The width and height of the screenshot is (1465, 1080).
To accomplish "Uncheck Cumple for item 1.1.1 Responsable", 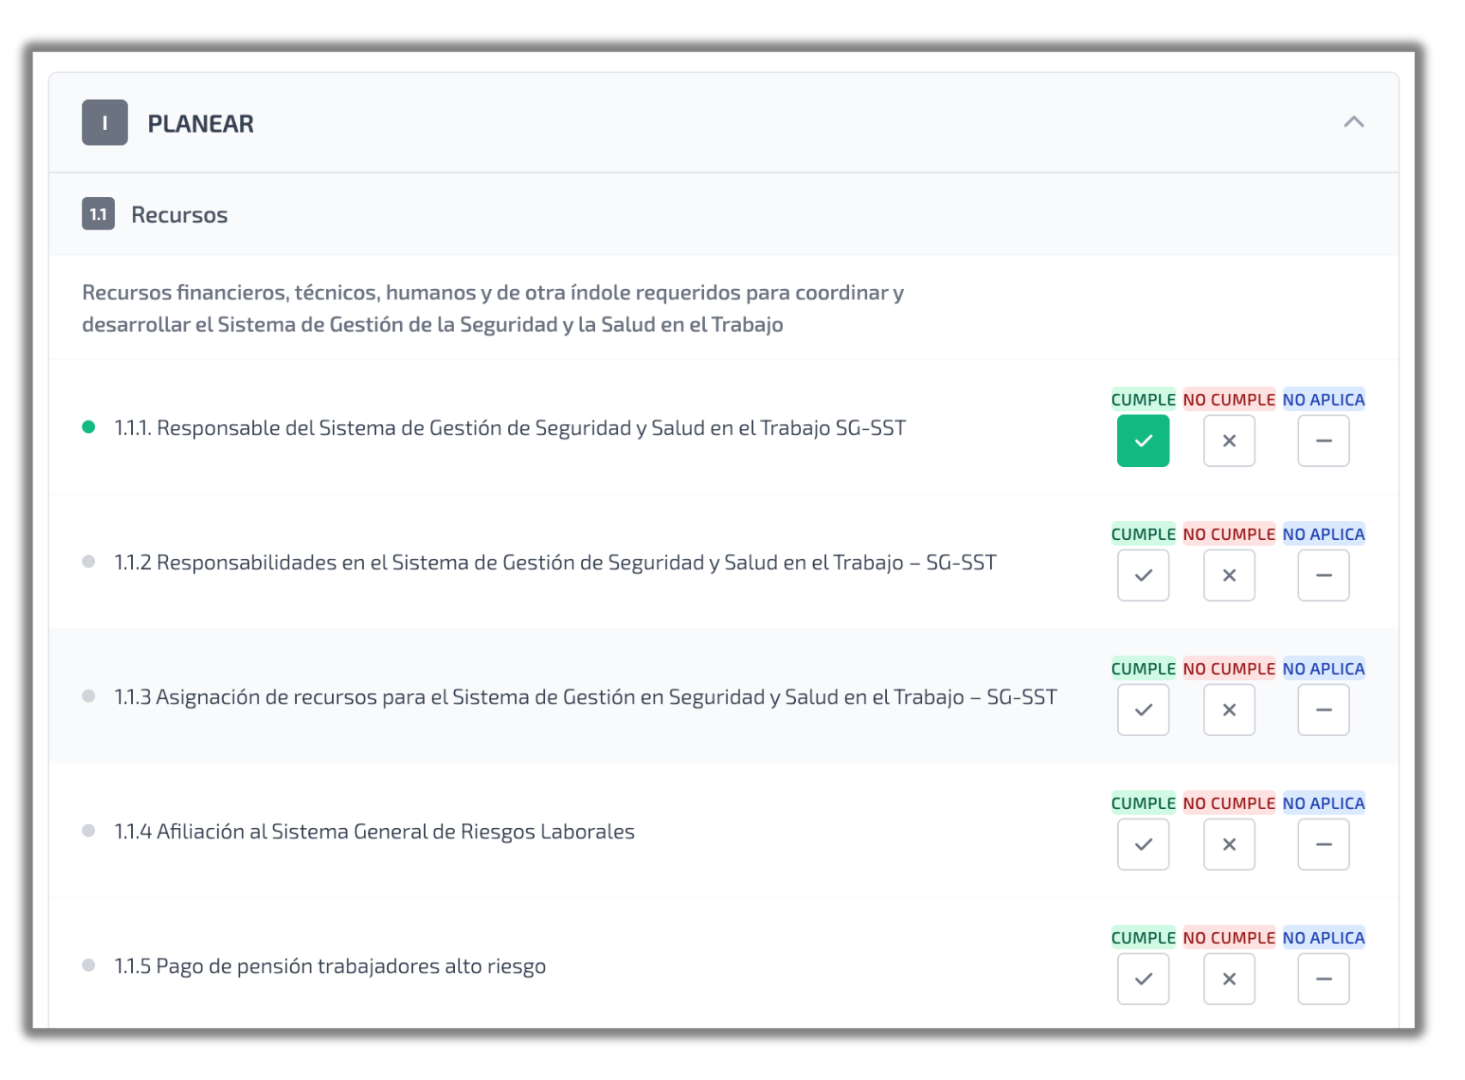I will pos(1143,441).
